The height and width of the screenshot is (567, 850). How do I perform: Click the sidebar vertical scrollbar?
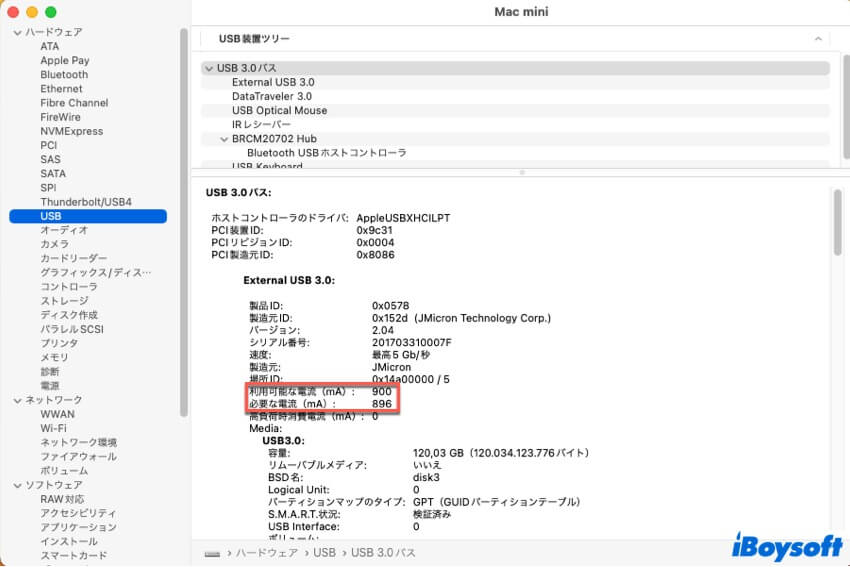(184, 222)
